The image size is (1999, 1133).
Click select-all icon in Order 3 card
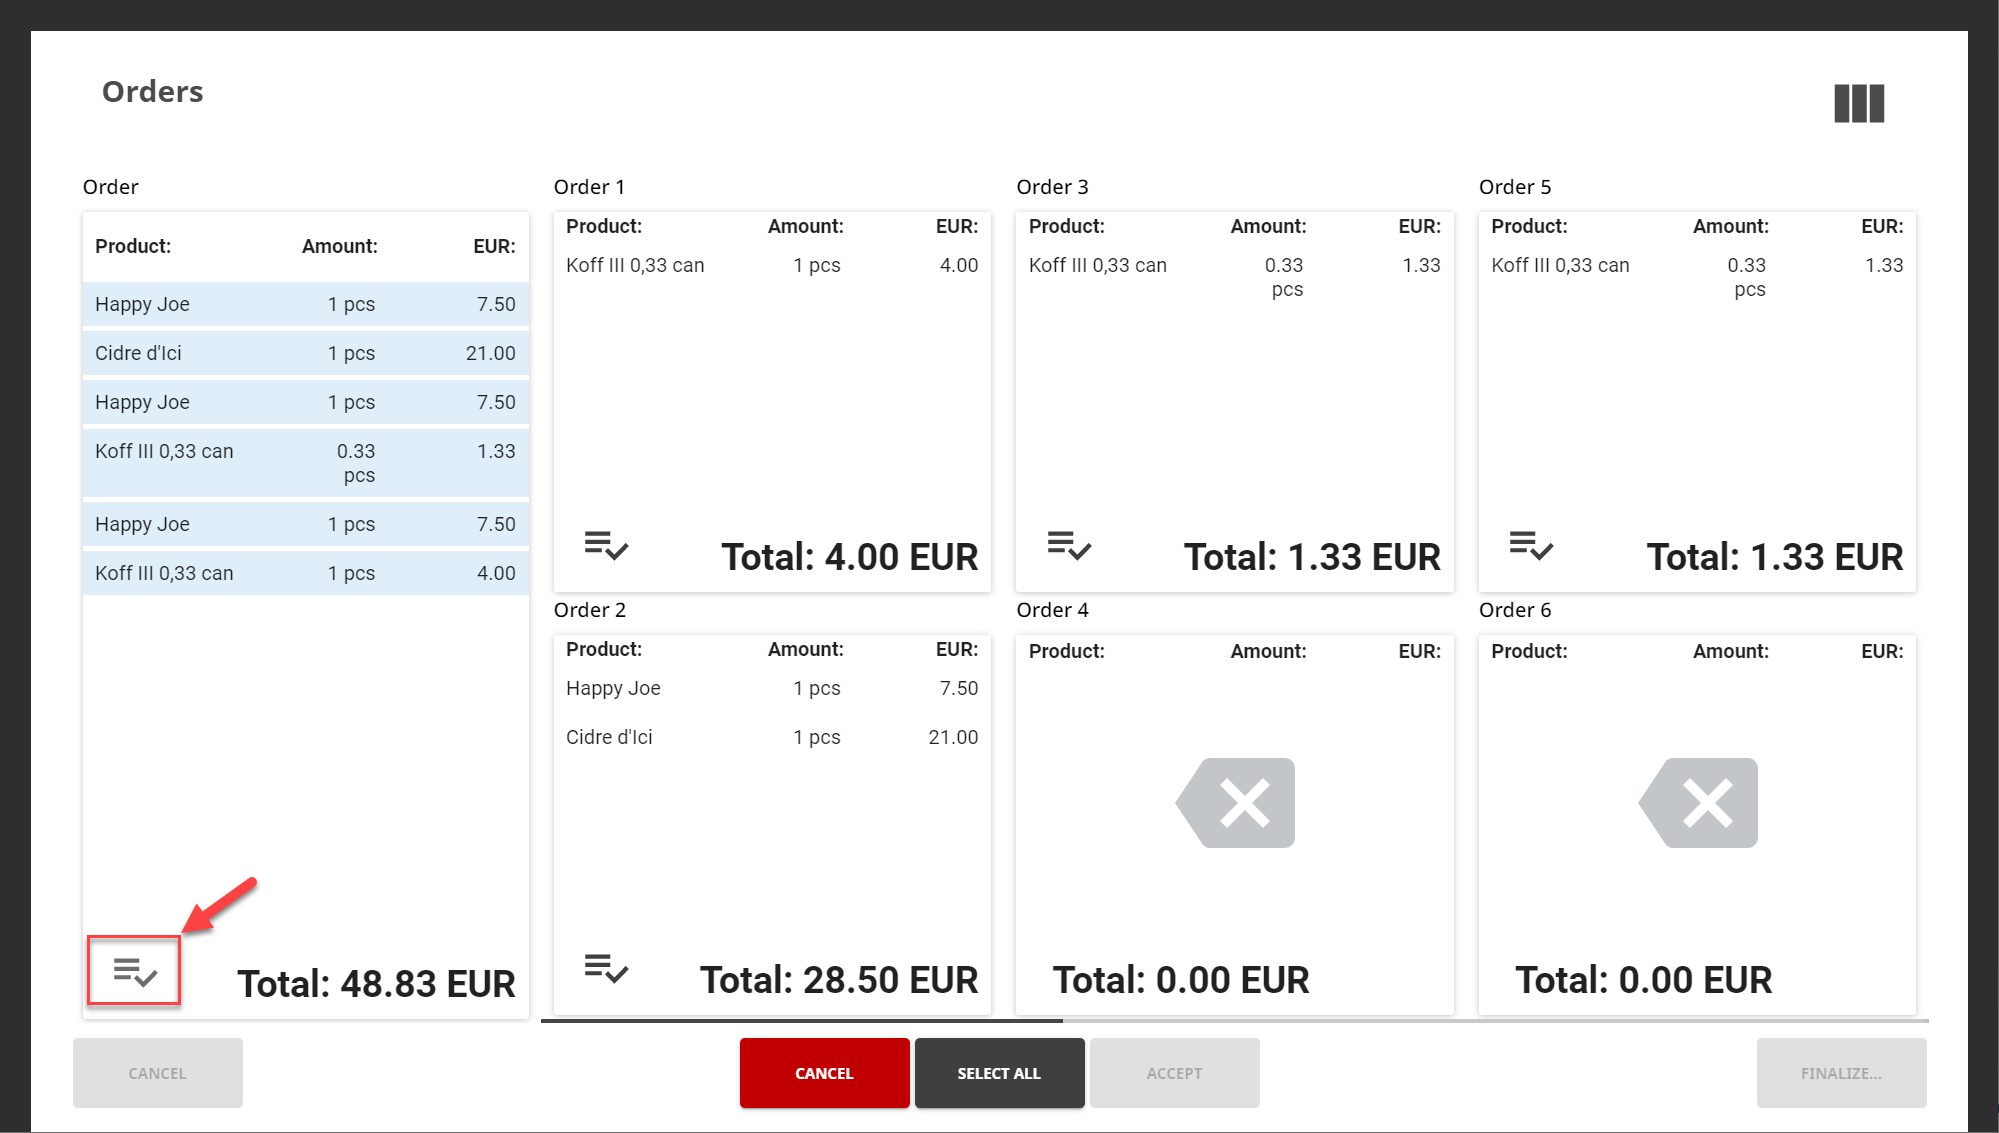coord(1068,546)
